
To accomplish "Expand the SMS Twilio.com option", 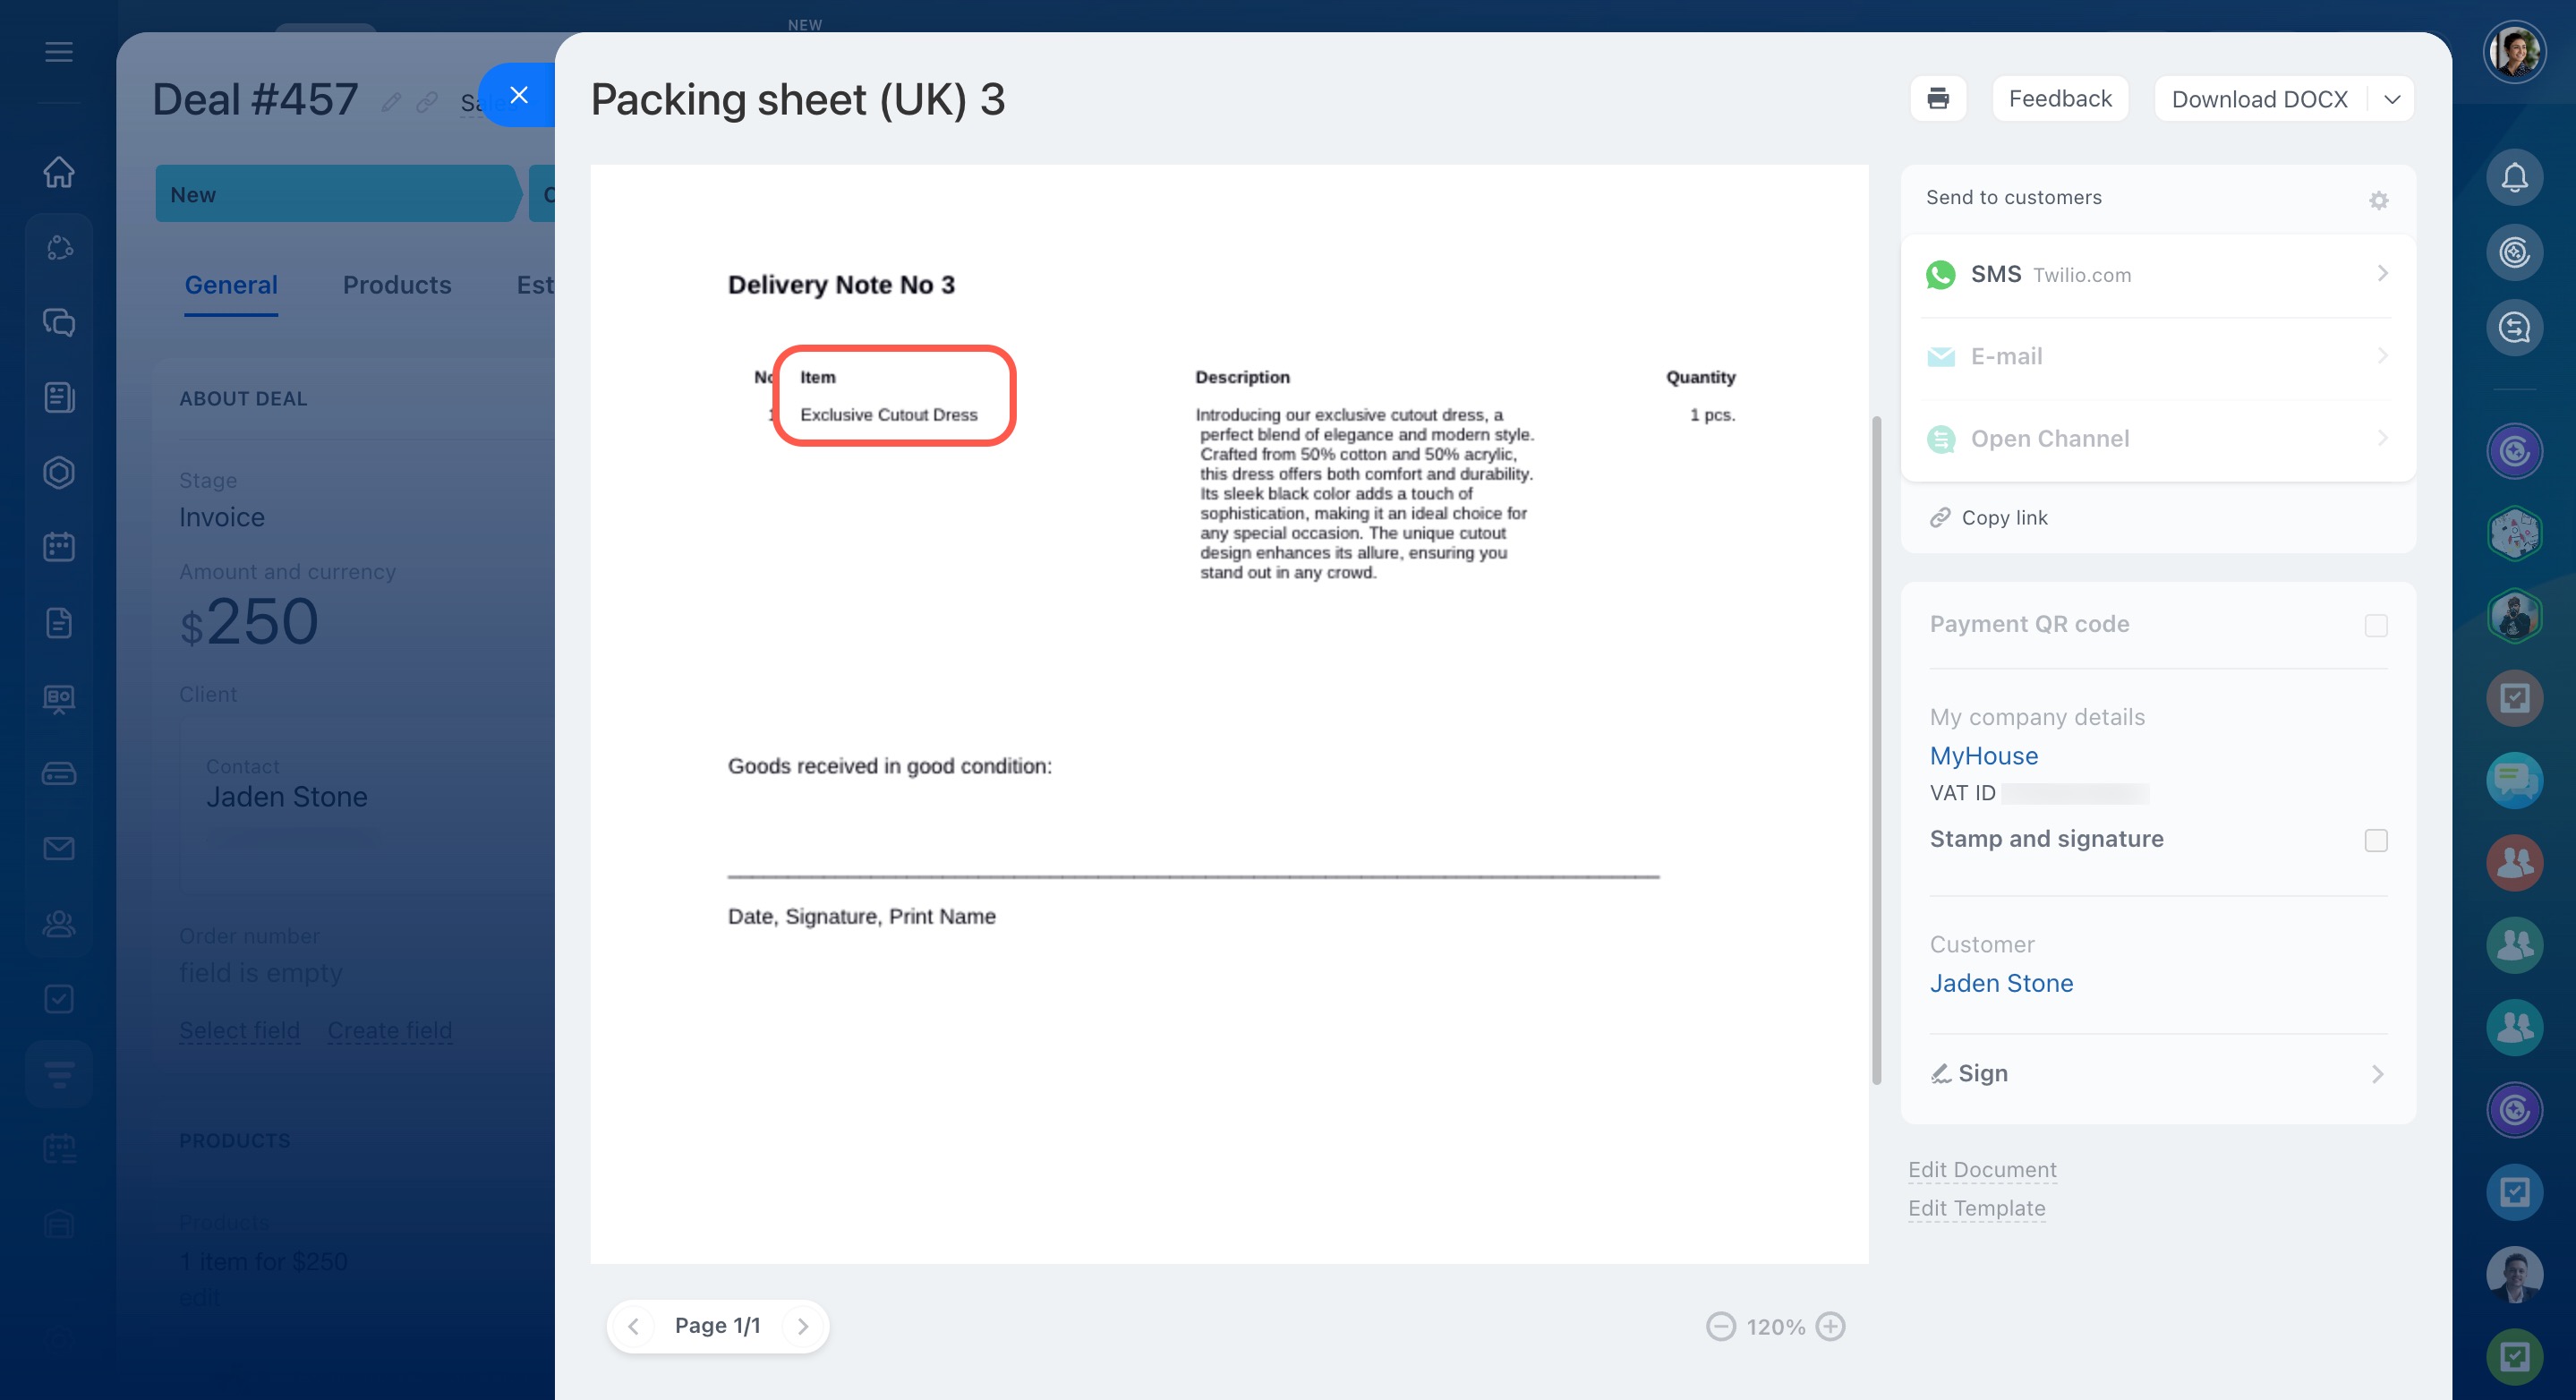I will (2157, 274).
